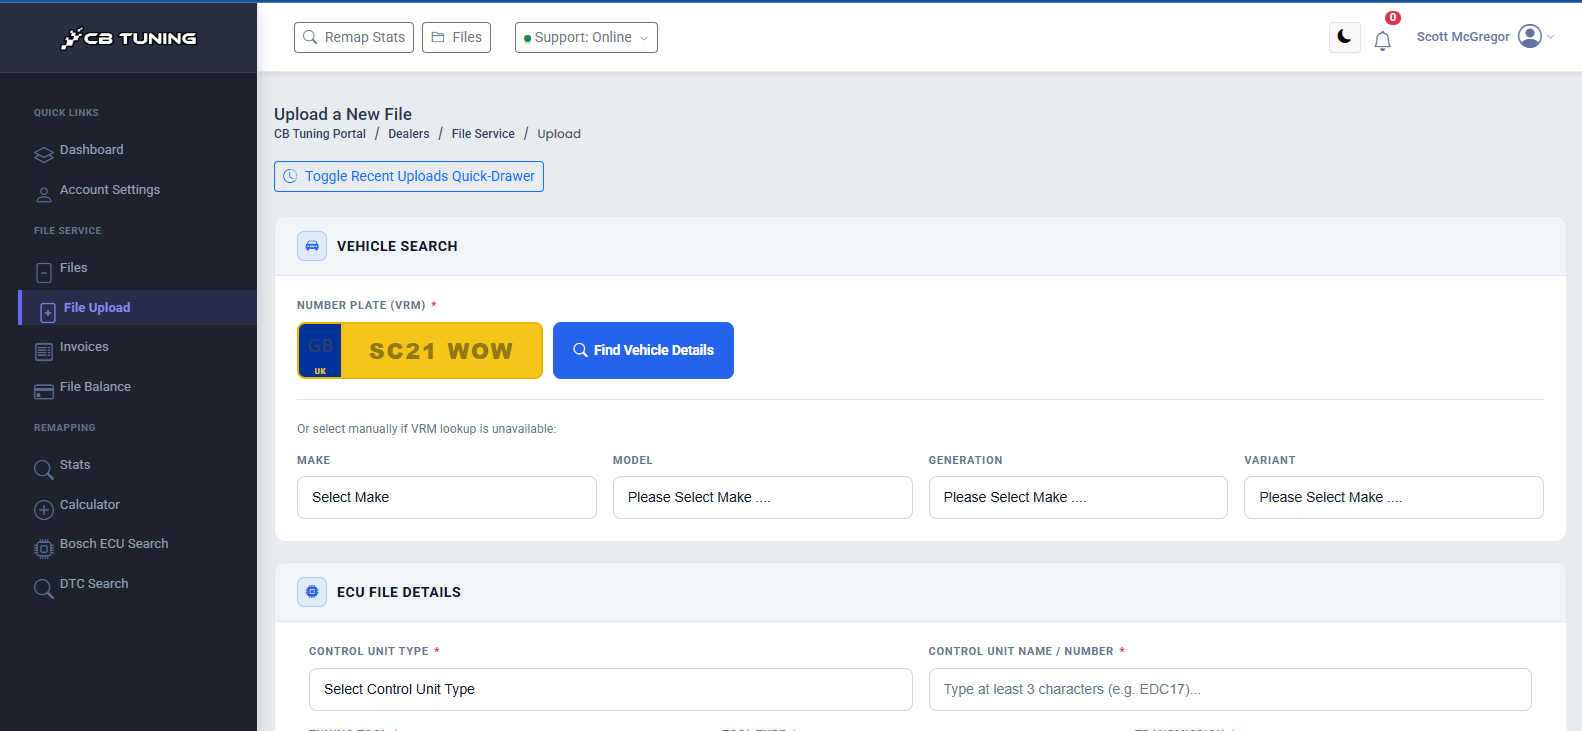Screen dimensions: 1582x731
Task: Click the File Balance card icon
Action: tap(44, 391)
